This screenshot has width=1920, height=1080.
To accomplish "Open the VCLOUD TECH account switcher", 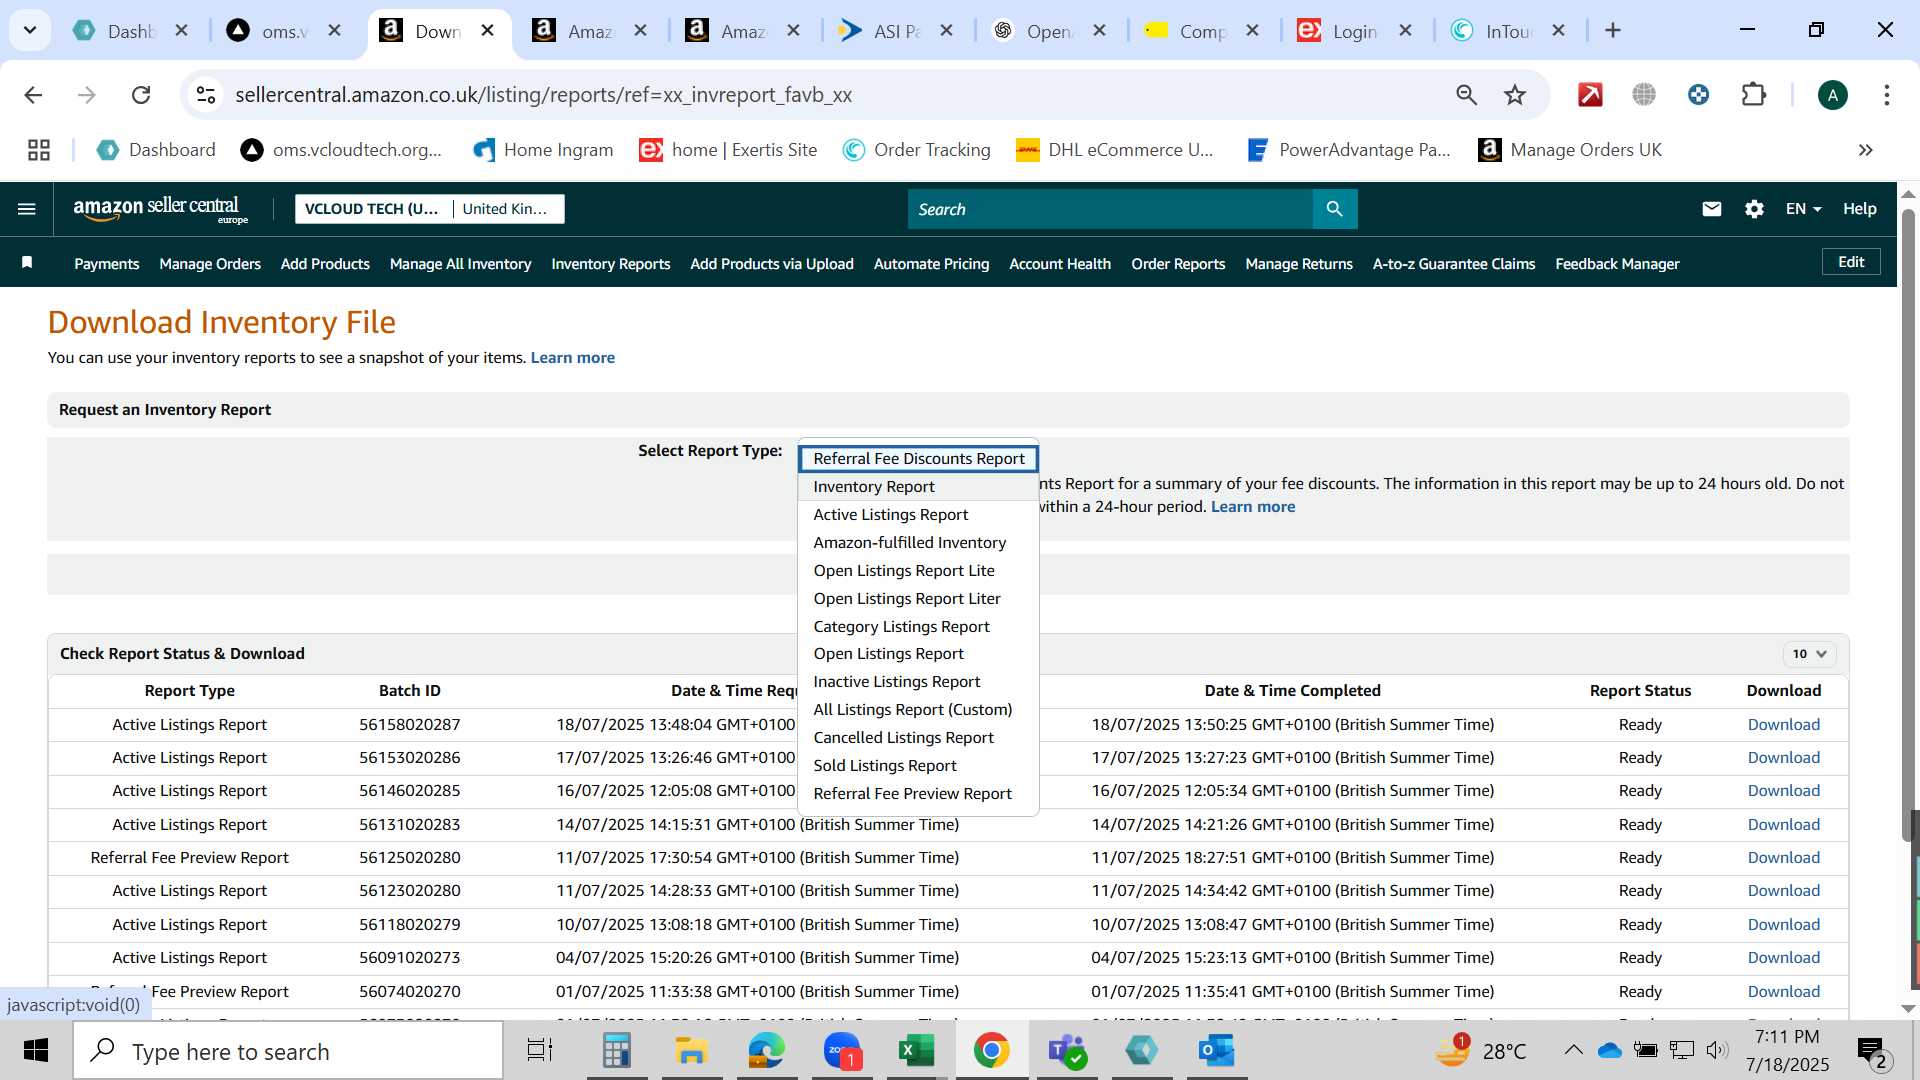I will [x=430, y=209].
